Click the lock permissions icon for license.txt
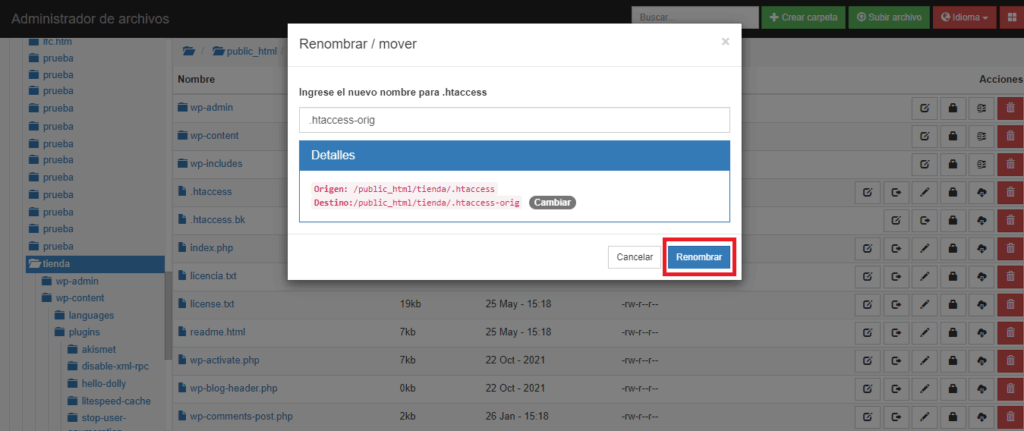 [x=953, y=304]
